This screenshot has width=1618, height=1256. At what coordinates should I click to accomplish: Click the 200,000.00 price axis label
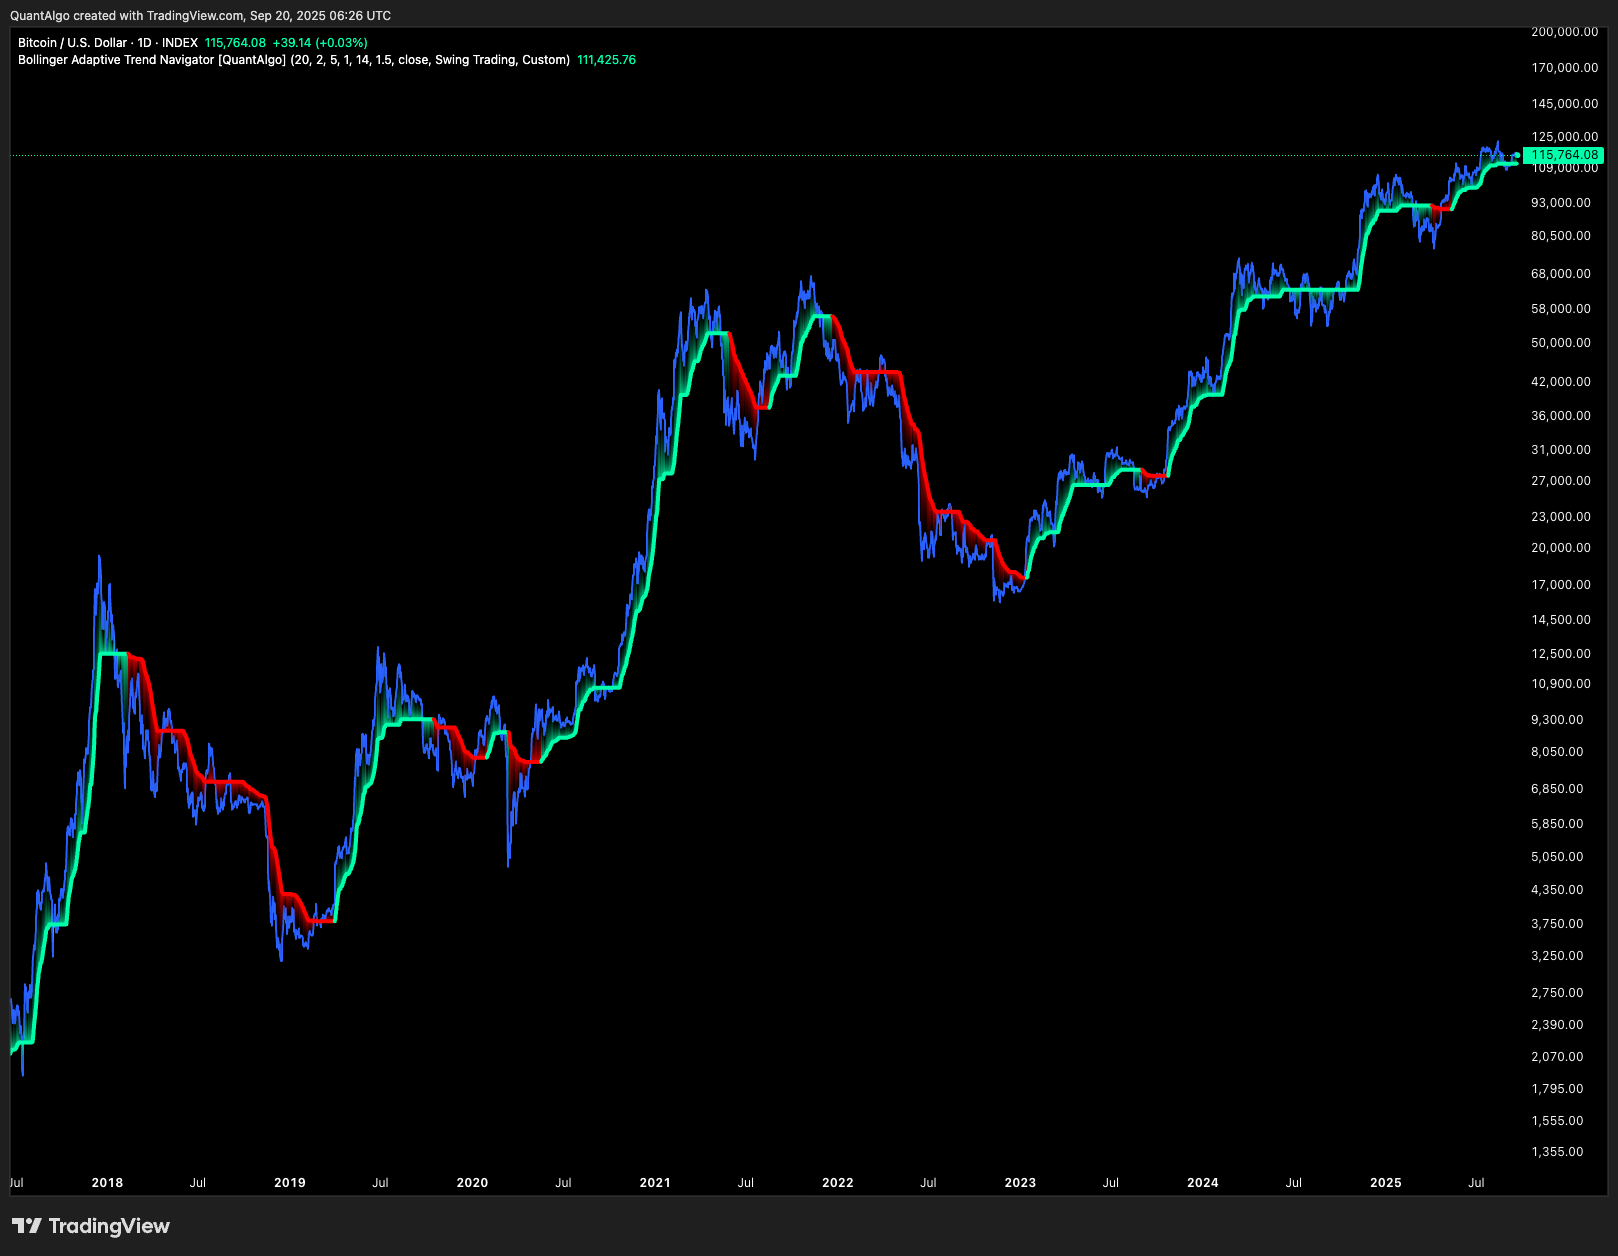pyautogui.click(x=1565, y=32)
